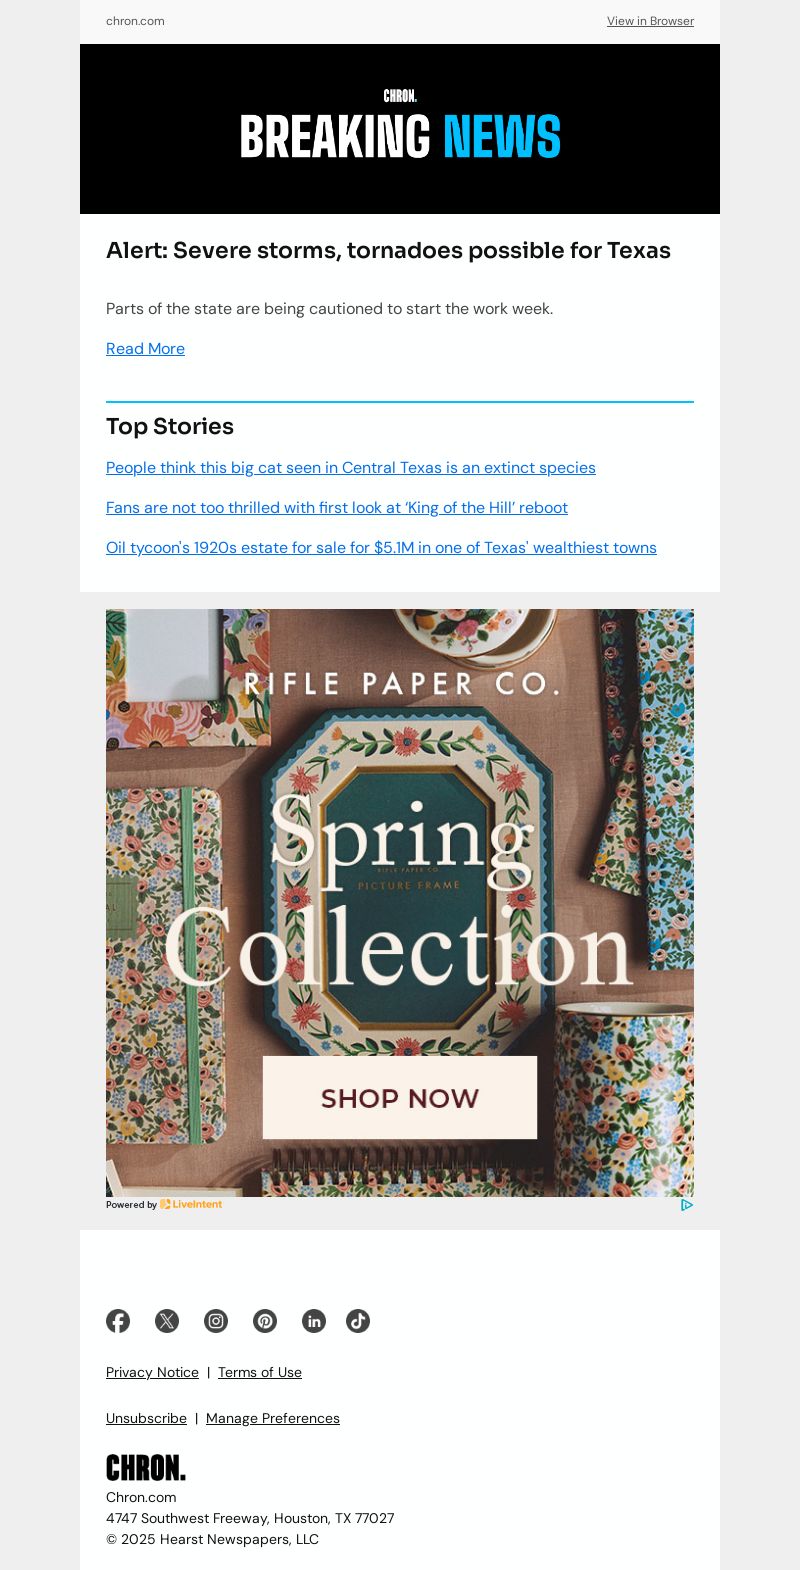Open the Terms of Use link
Image resolution: width=800 pixels, height=1570 pixels.
tap(260, 1372)
